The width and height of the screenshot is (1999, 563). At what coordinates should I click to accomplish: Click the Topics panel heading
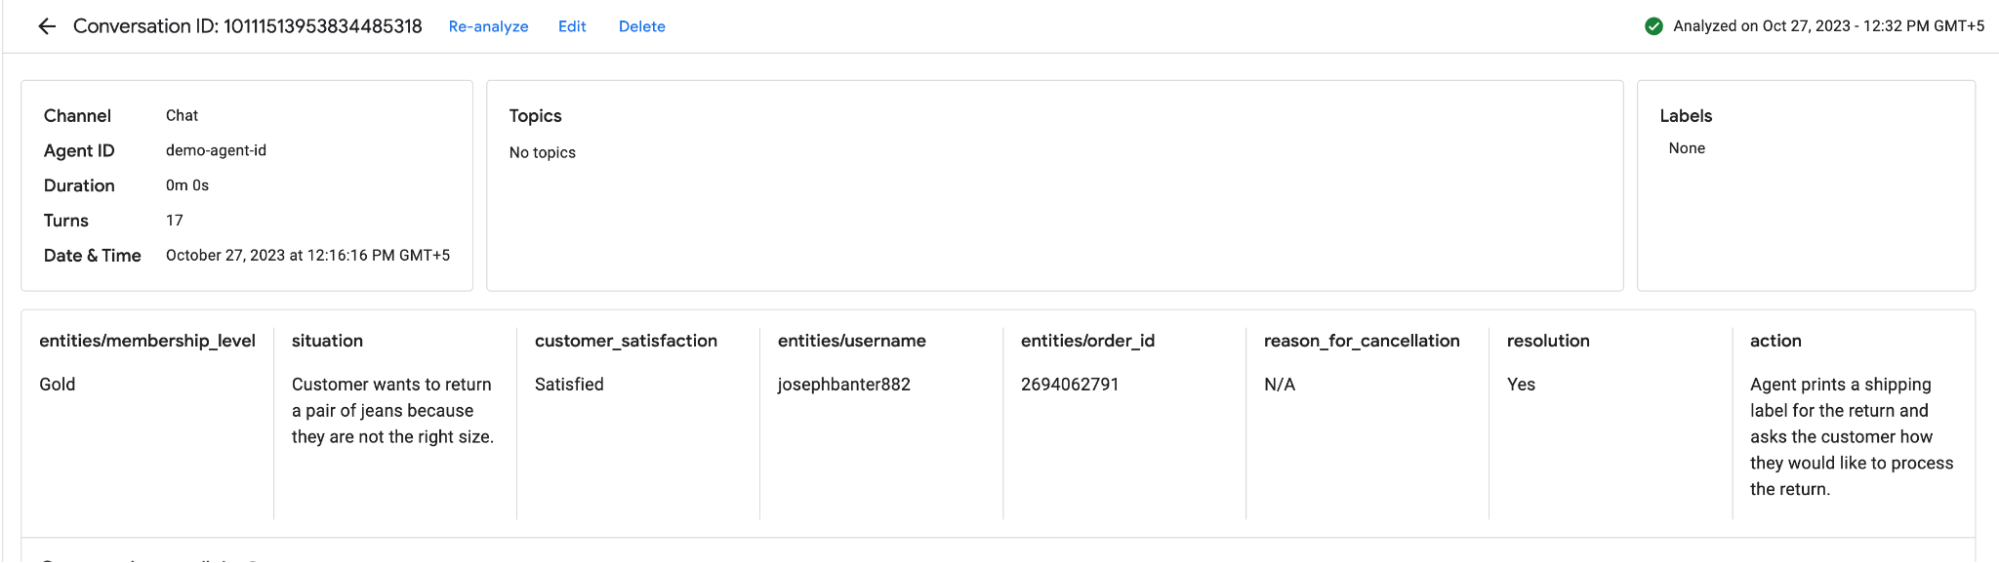tap(535, 116)
